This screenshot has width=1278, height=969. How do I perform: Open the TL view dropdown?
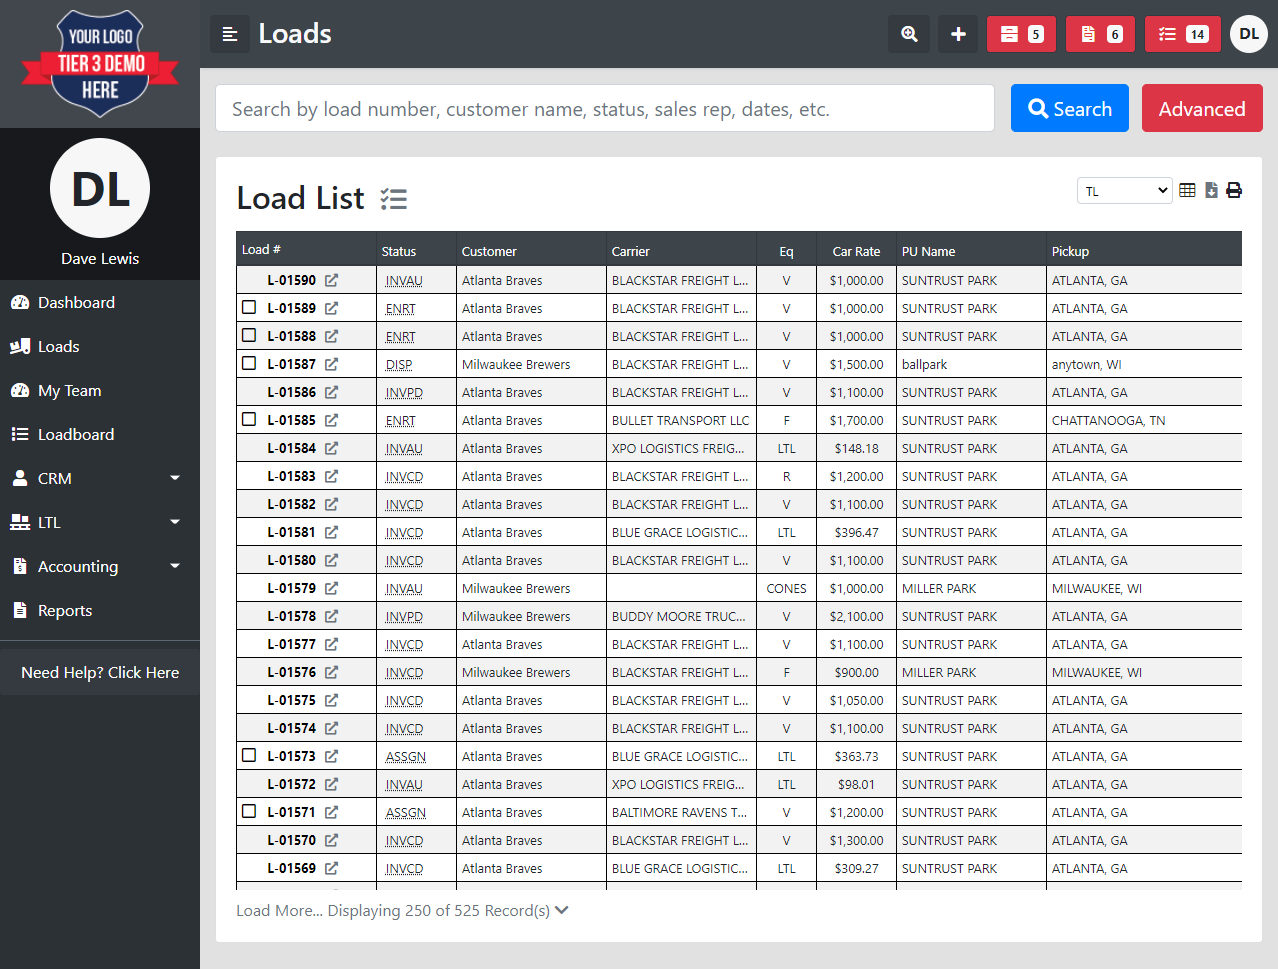coord(1124,189)
